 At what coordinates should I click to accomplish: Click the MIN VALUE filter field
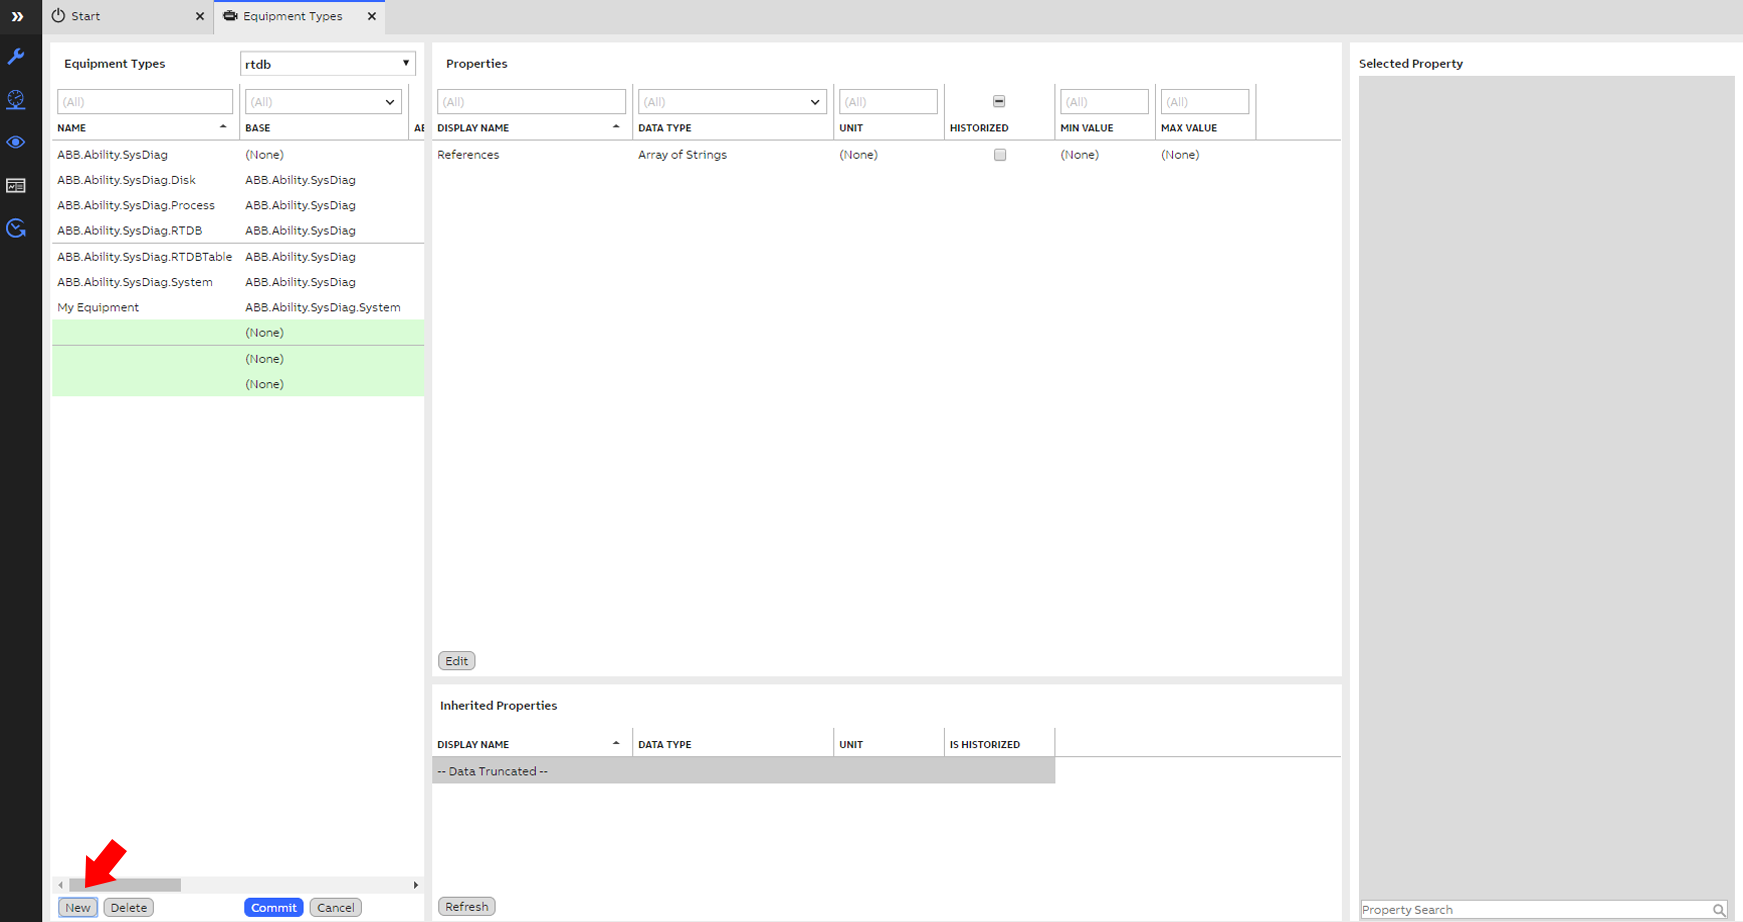click(1104, 102)
